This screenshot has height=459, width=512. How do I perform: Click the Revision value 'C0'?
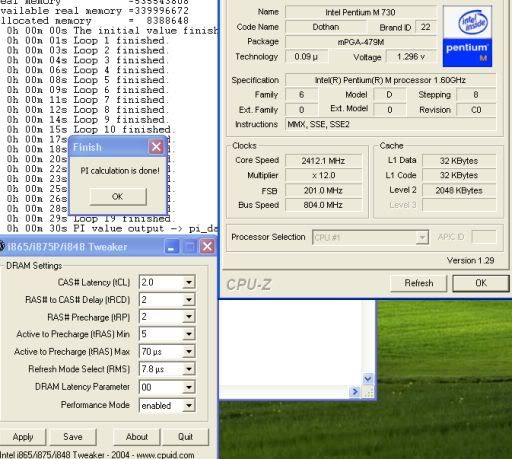[476, 110]
